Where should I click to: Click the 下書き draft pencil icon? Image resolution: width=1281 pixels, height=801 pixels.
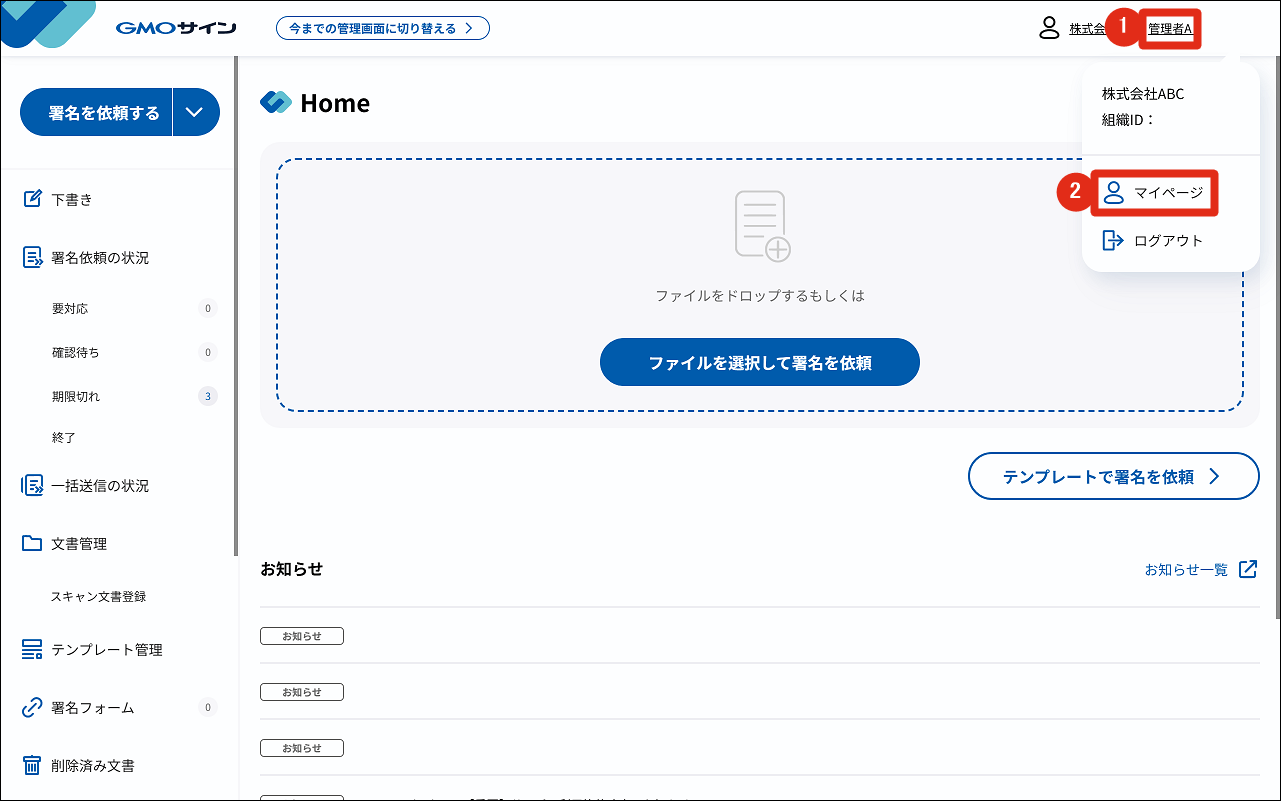click(32, 199)
